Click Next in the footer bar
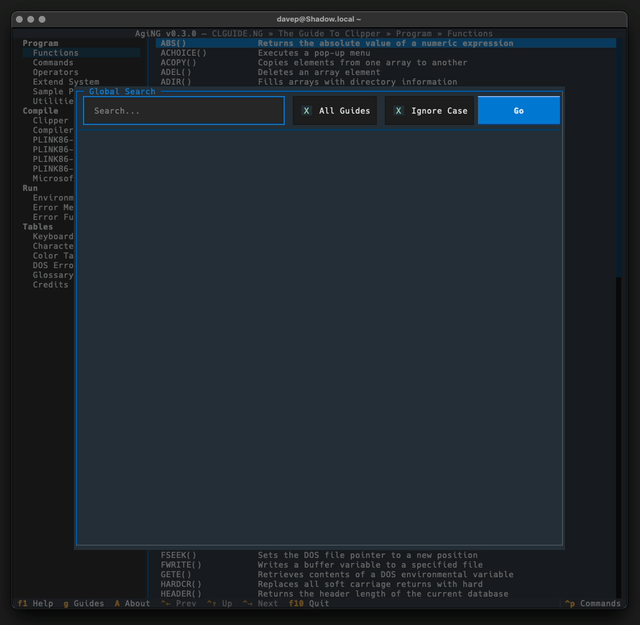The width and height of the screenshot is (640, 625). tap(260, 604)
